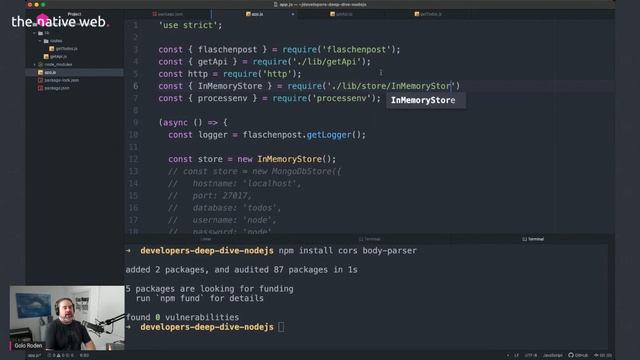Click the JavaScript grammar selector in status bar
Viewport: 640px width, 360px height.
pos(553,355)
